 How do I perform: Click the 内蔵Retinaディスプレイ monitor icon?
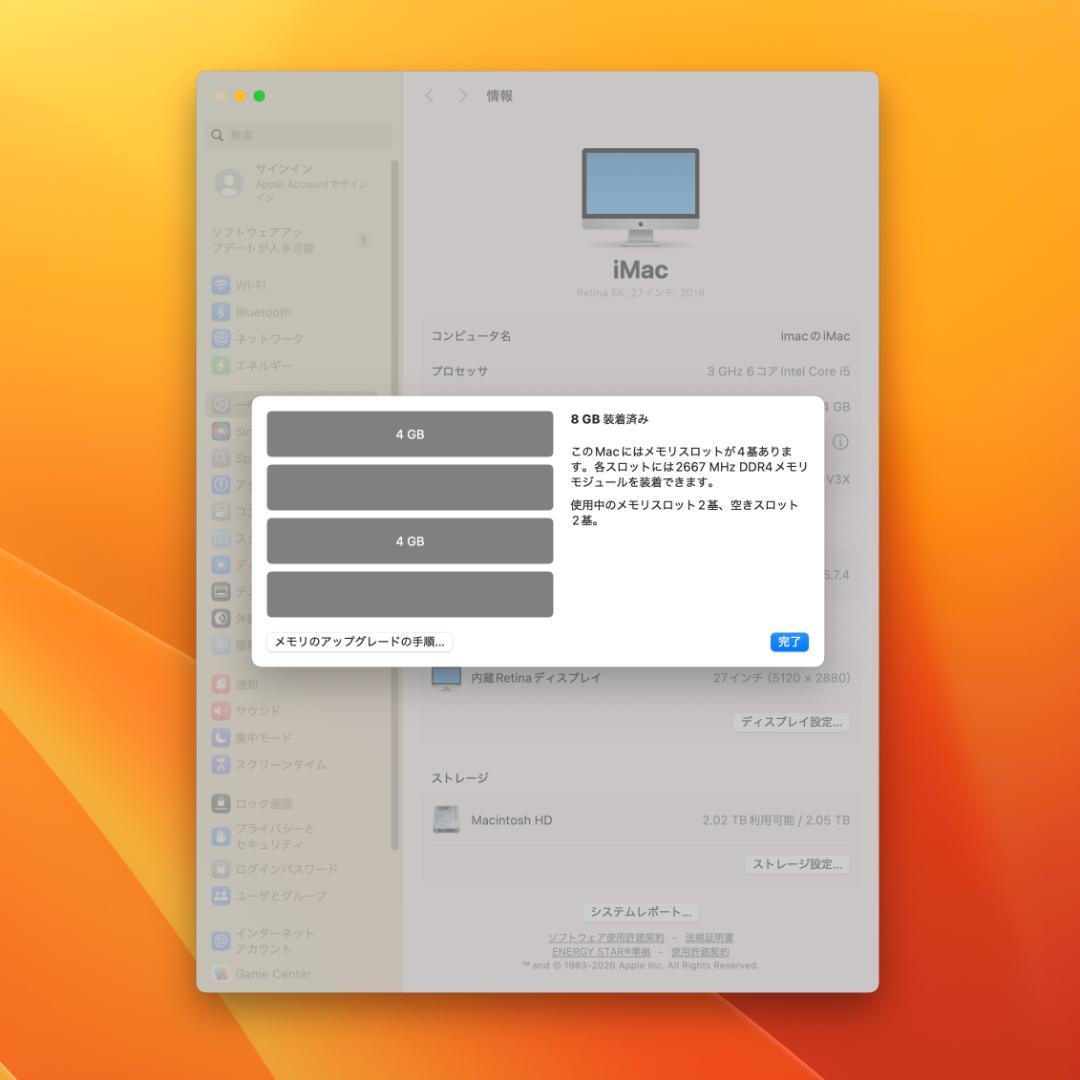click(446, 678)
